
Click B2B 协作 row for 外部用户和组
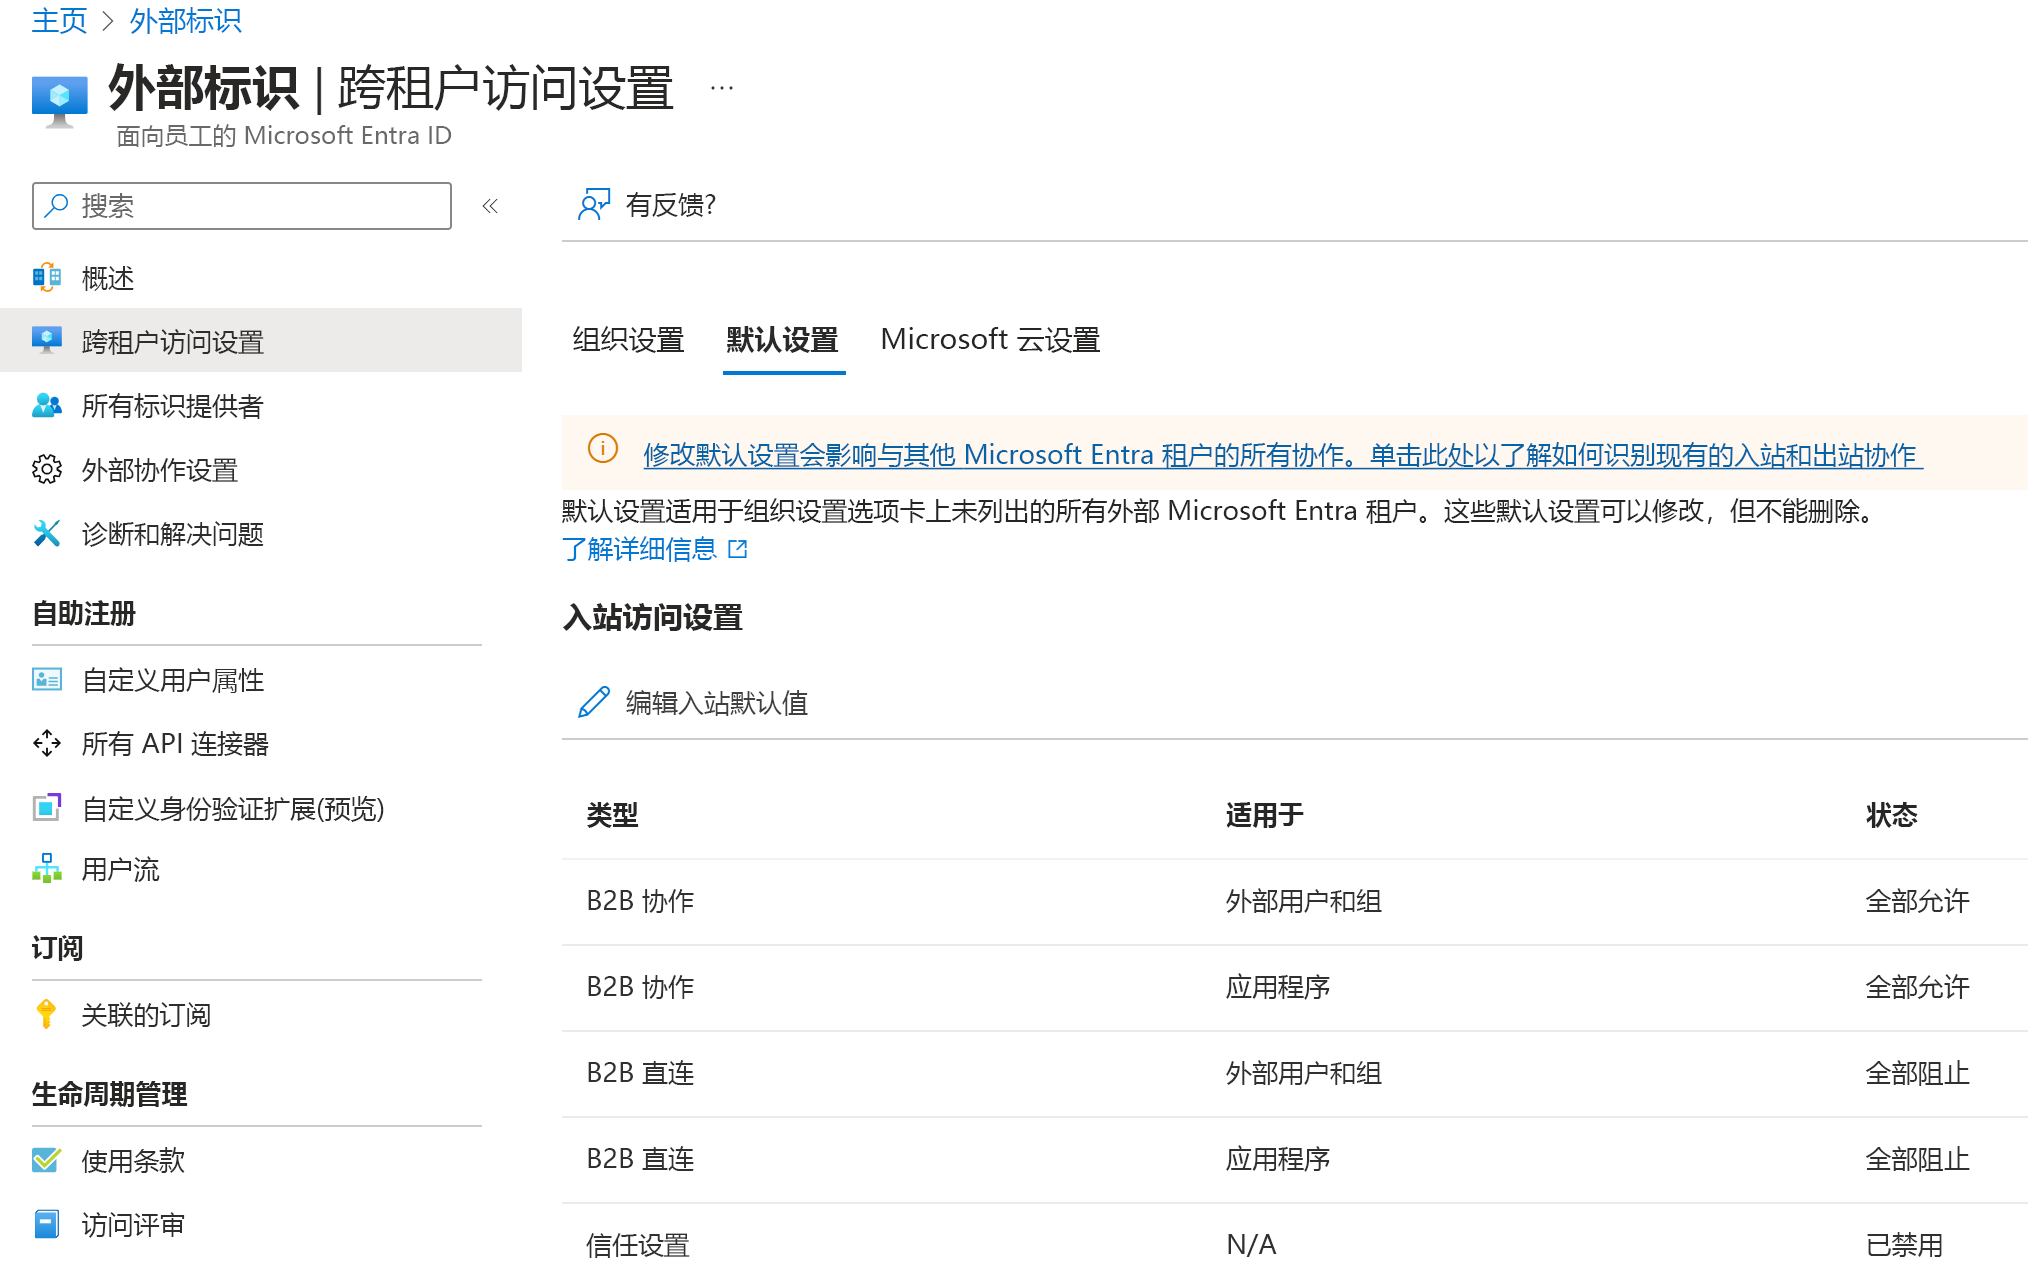[x=1294, y=901]
